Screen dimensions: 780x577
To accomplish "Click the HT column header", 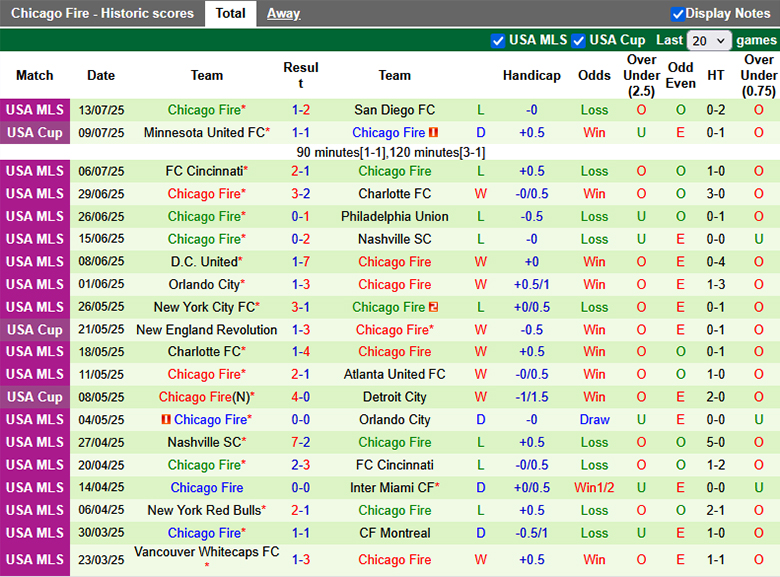I will coord(715,75).
